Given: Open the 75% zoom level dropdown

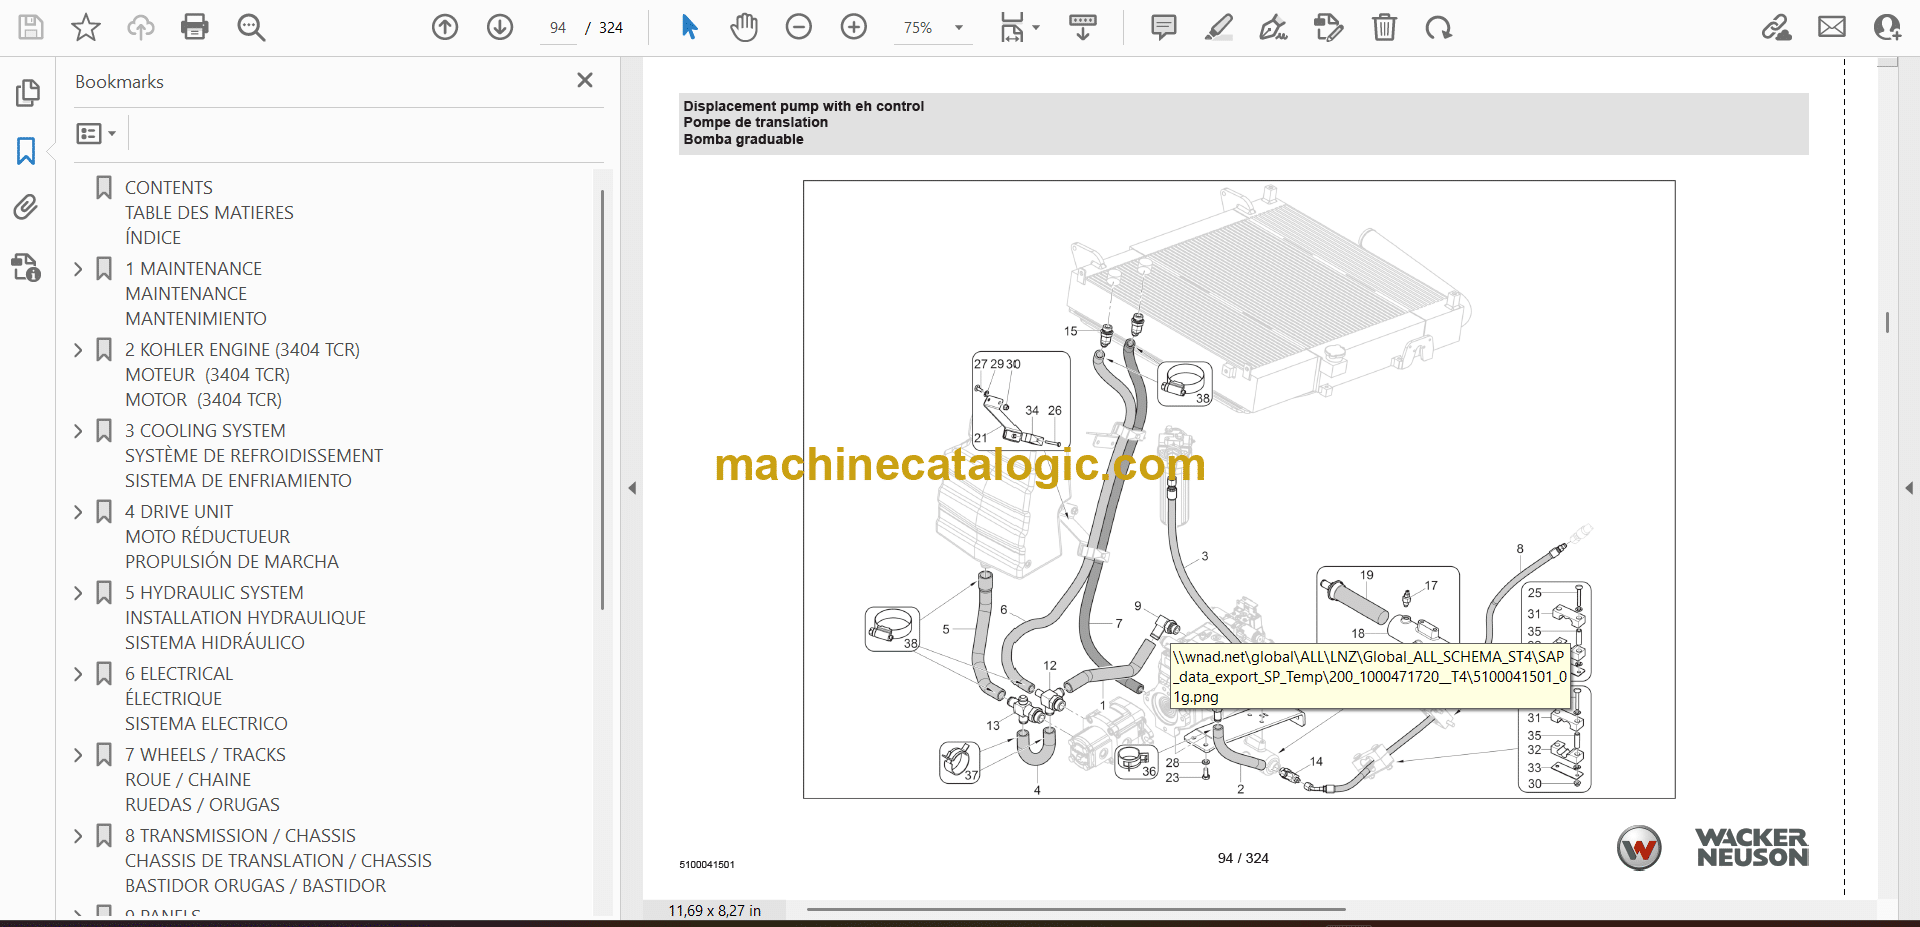Looking at the screenshot, I should point(958,28).
